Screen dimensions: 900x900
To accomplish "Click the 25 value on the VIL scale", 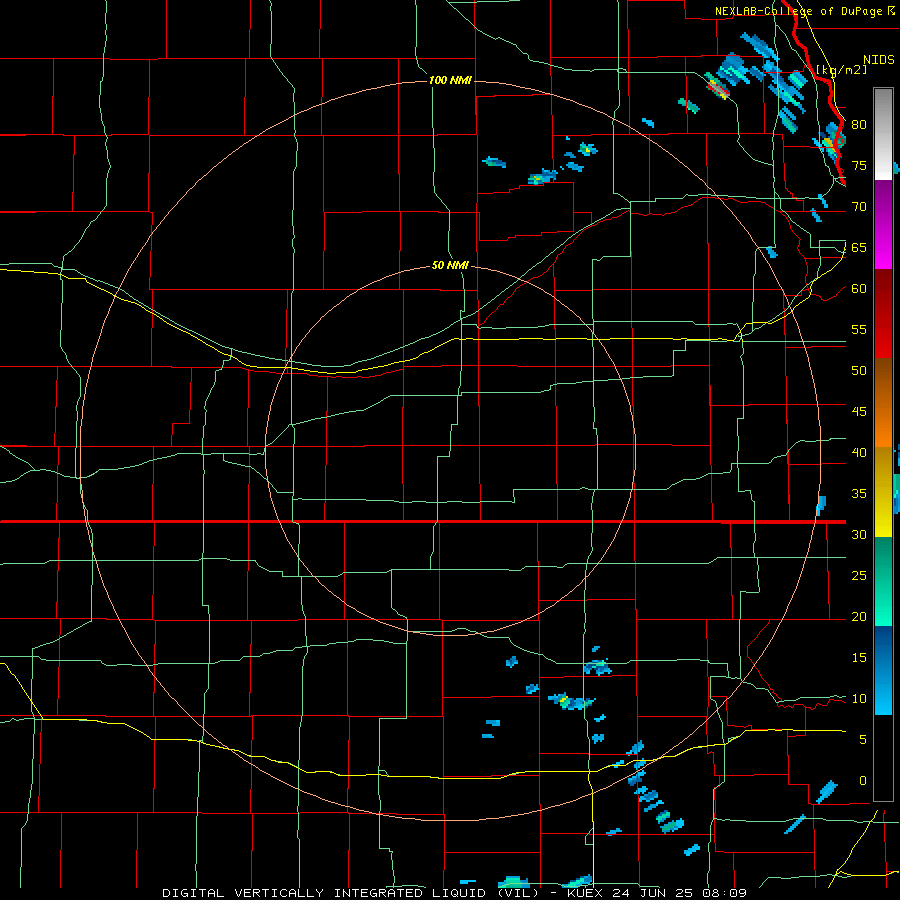I will (859, 575).
